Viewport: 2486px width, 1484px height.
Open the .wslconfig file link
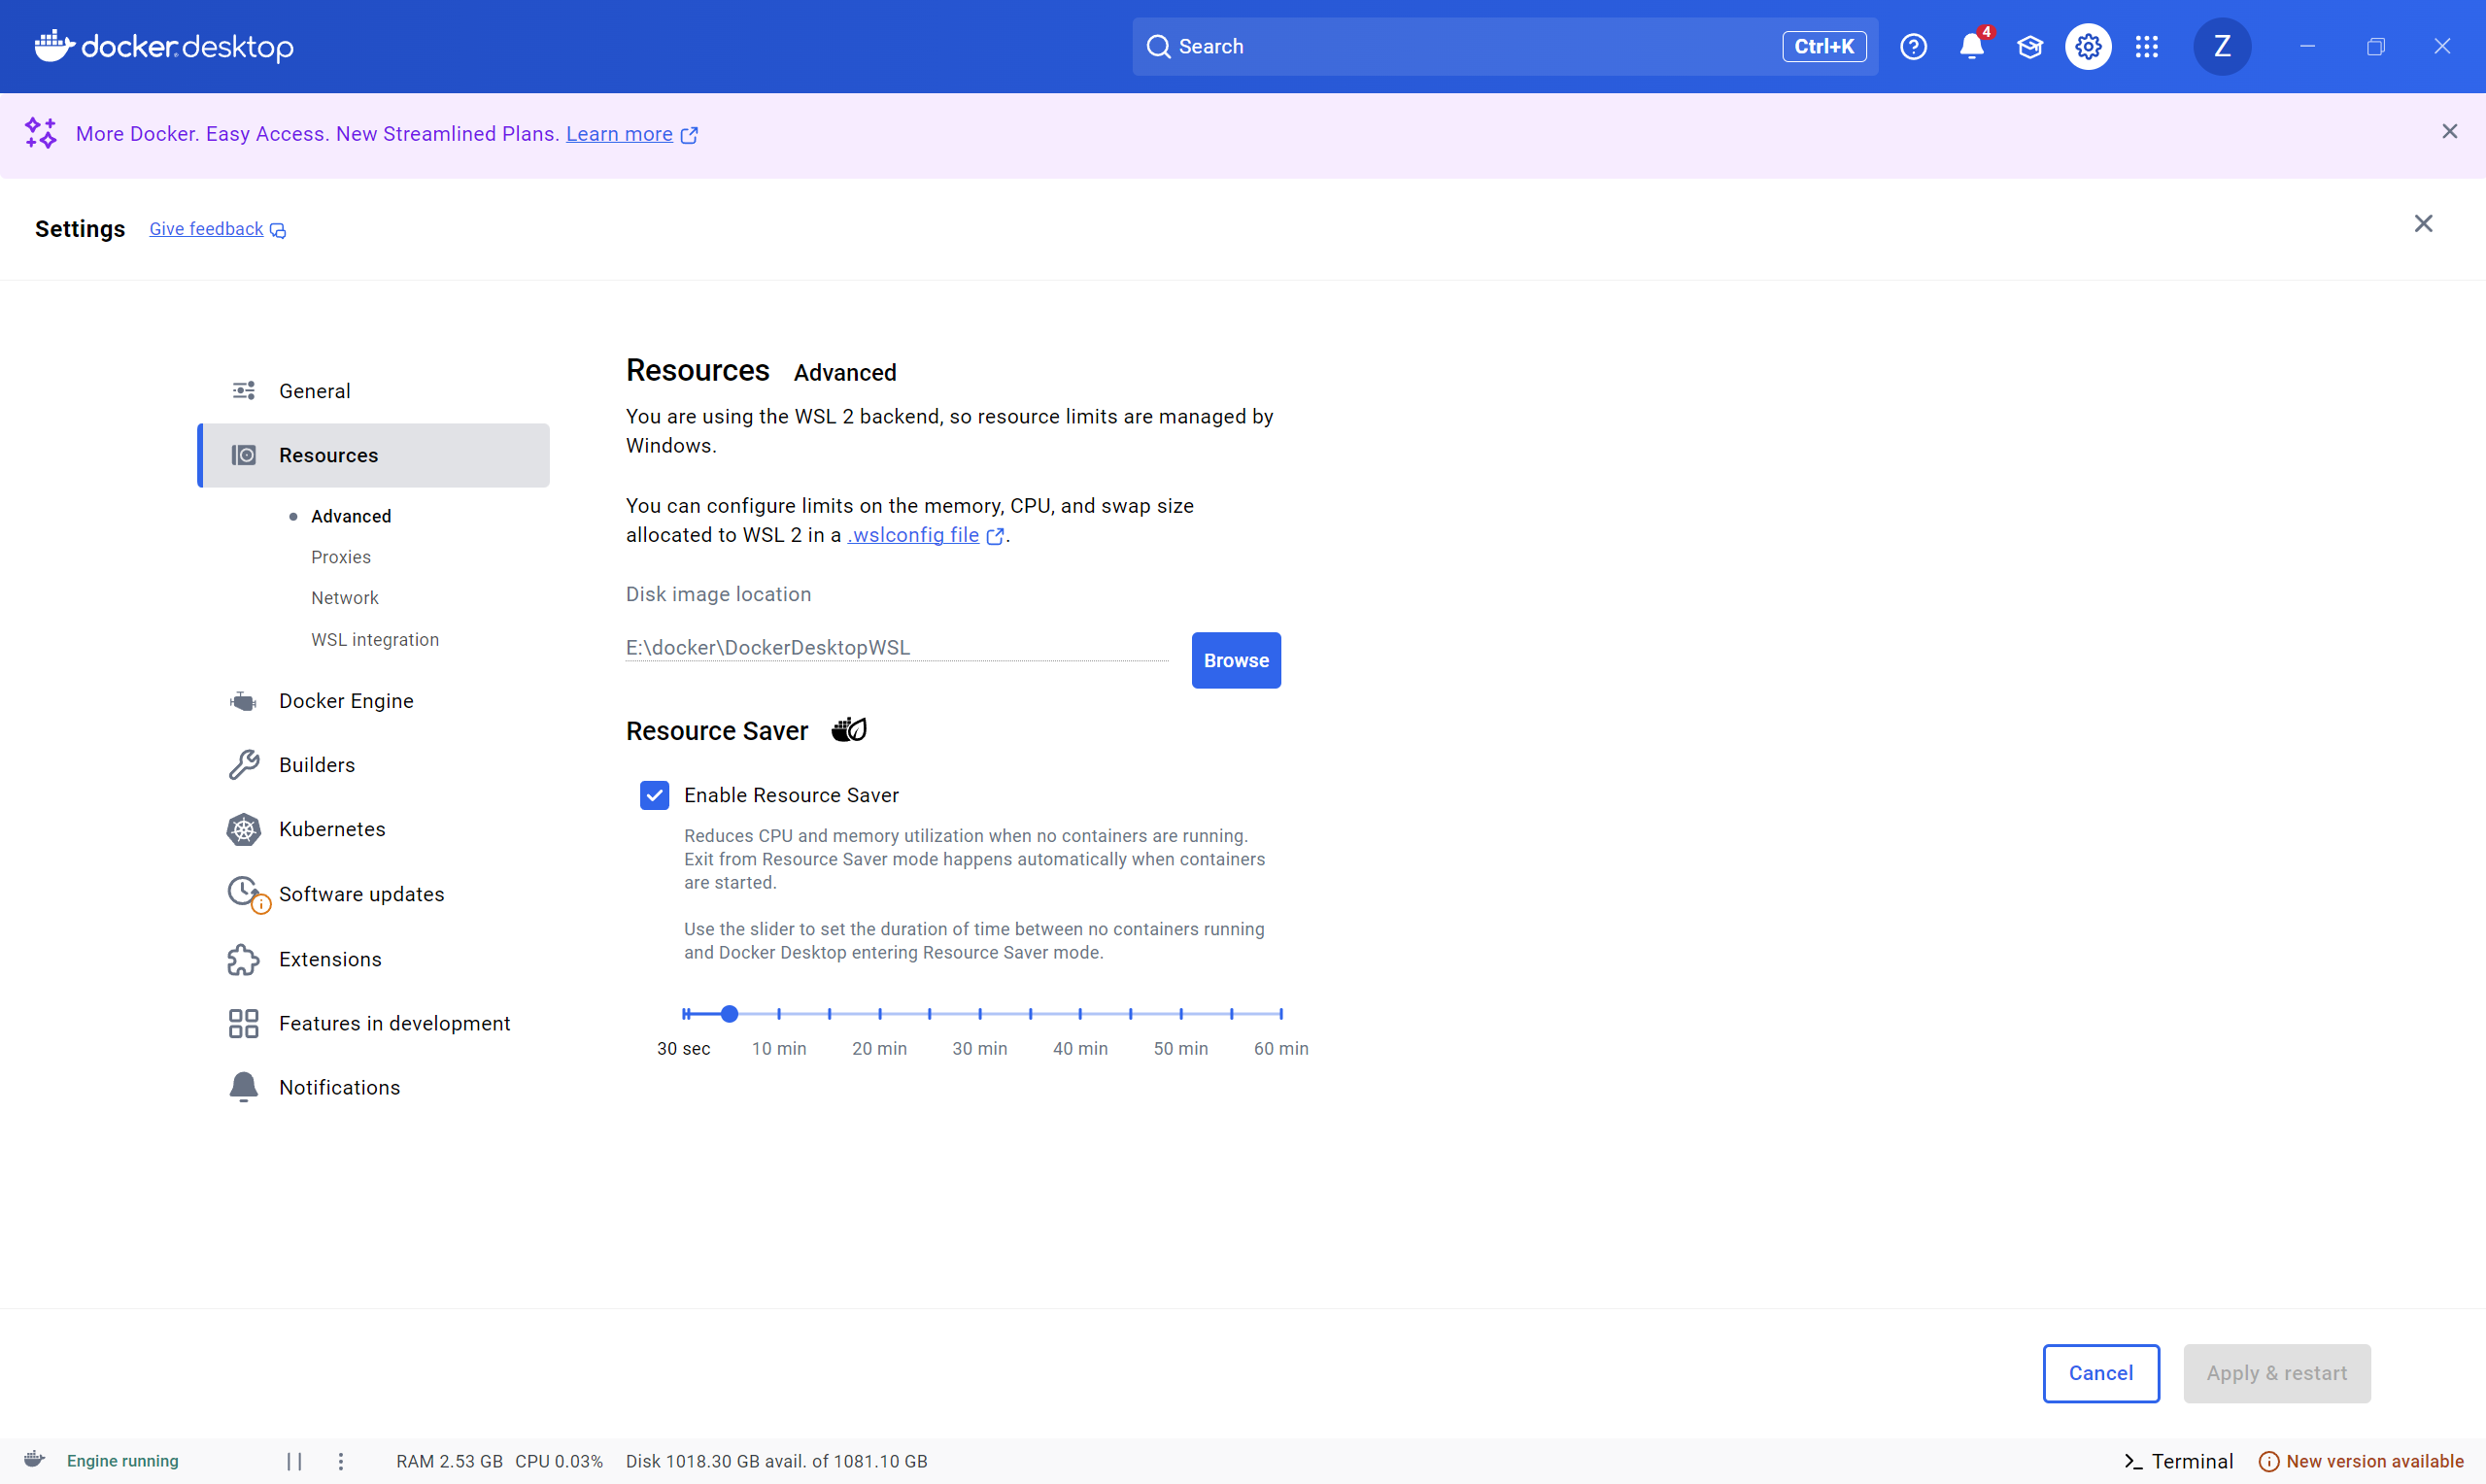click(x=915, y=535)
